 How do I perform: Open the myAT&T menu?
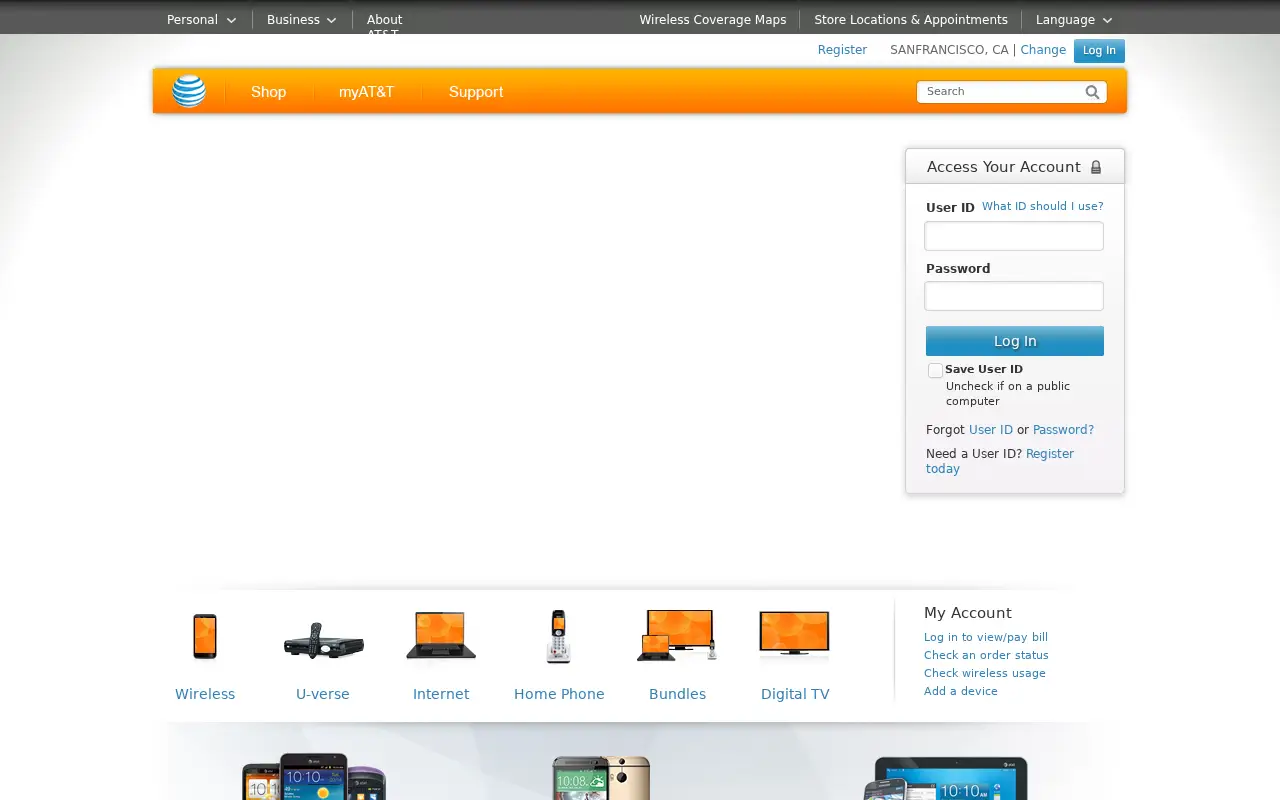[366, 92]
